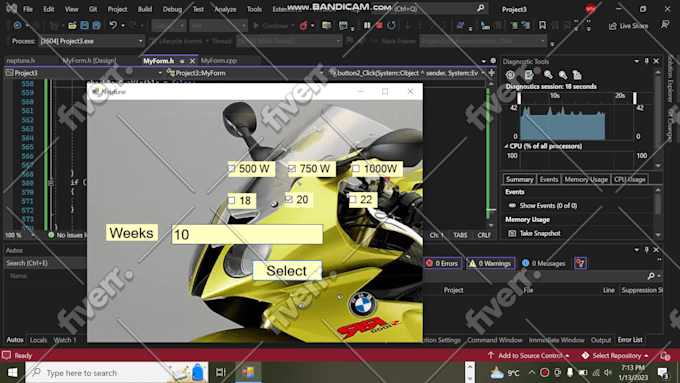Open the editor tab settings gear
Image resolution: width=680 pixels, height=383 pixels.
click(493, 61)
